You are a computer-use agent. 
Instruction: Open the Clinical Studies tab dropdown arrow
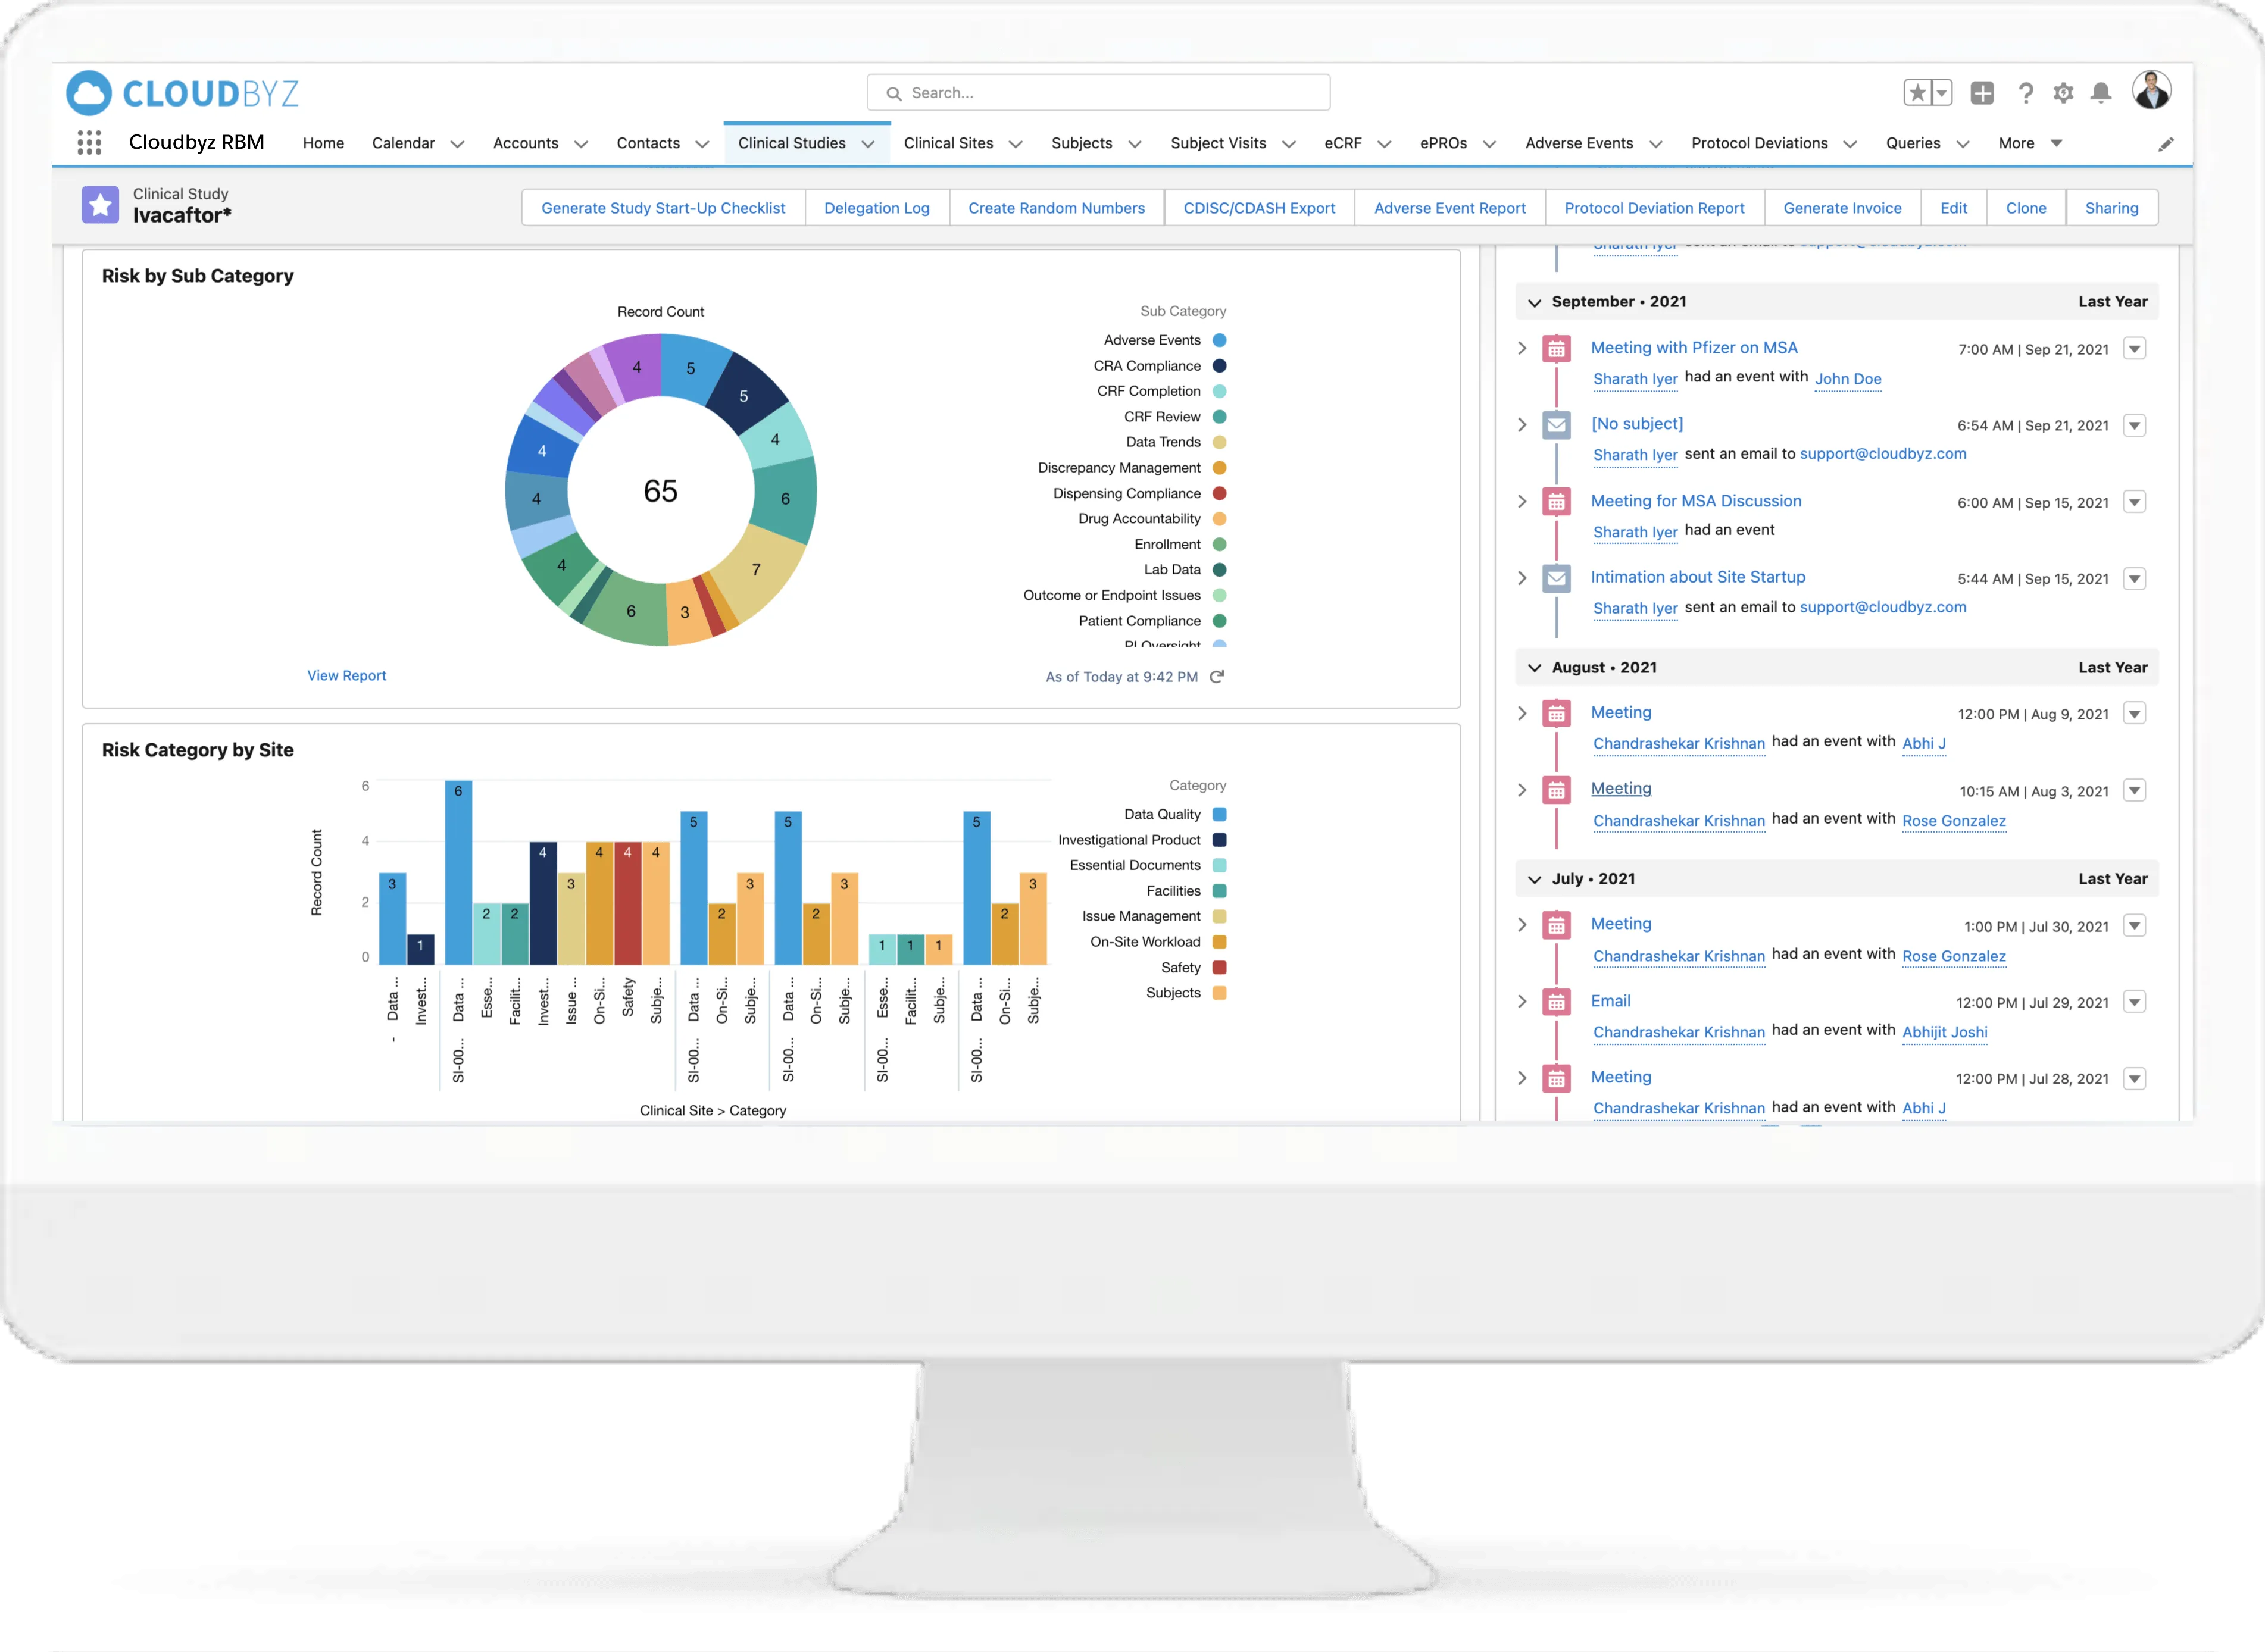(x=868, y=144)
